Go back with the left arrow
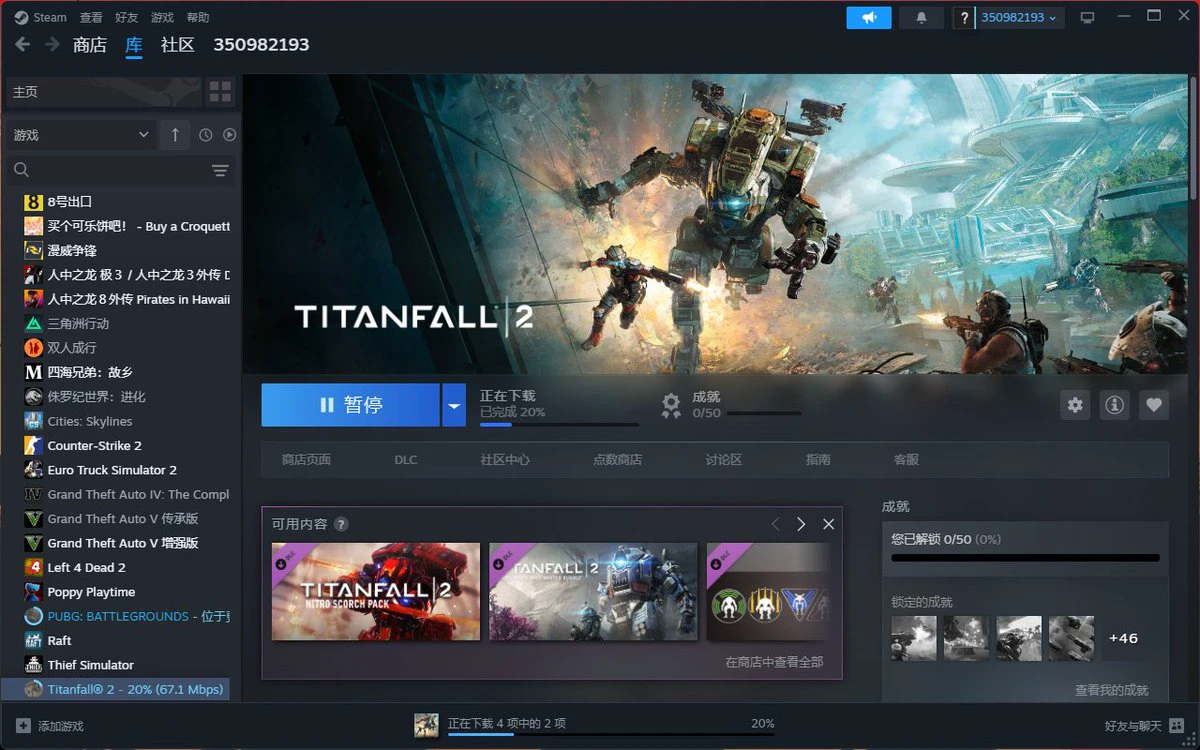 (23, 44)
